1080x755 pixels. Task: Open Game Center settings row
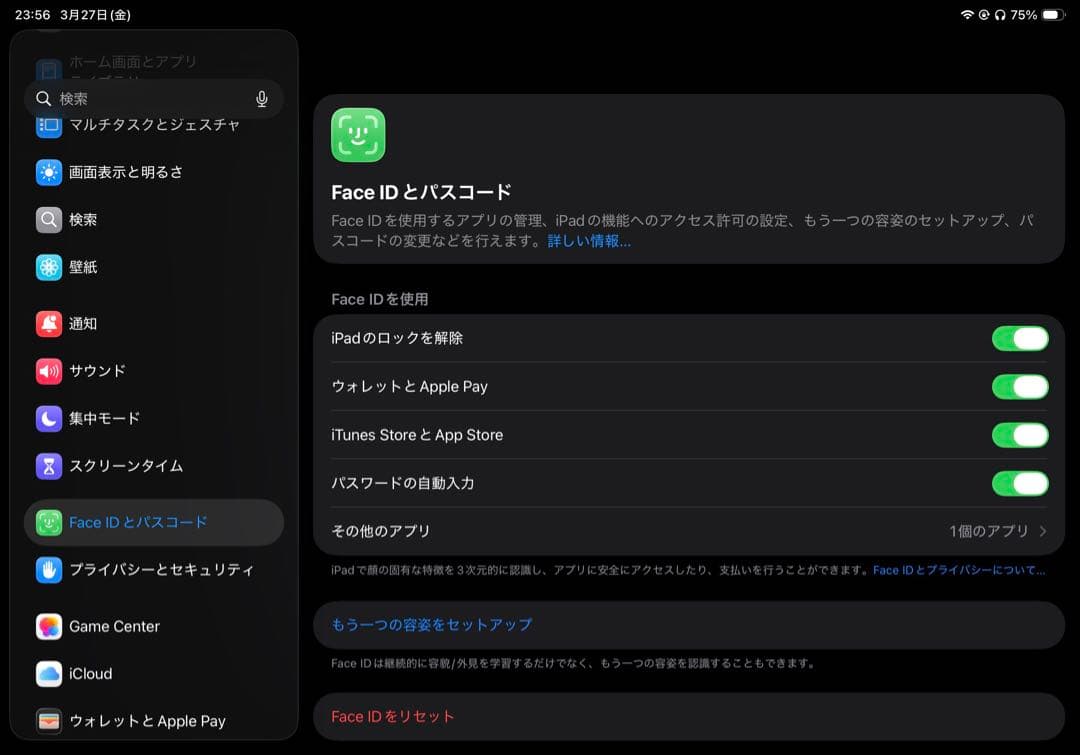(154, 627)
